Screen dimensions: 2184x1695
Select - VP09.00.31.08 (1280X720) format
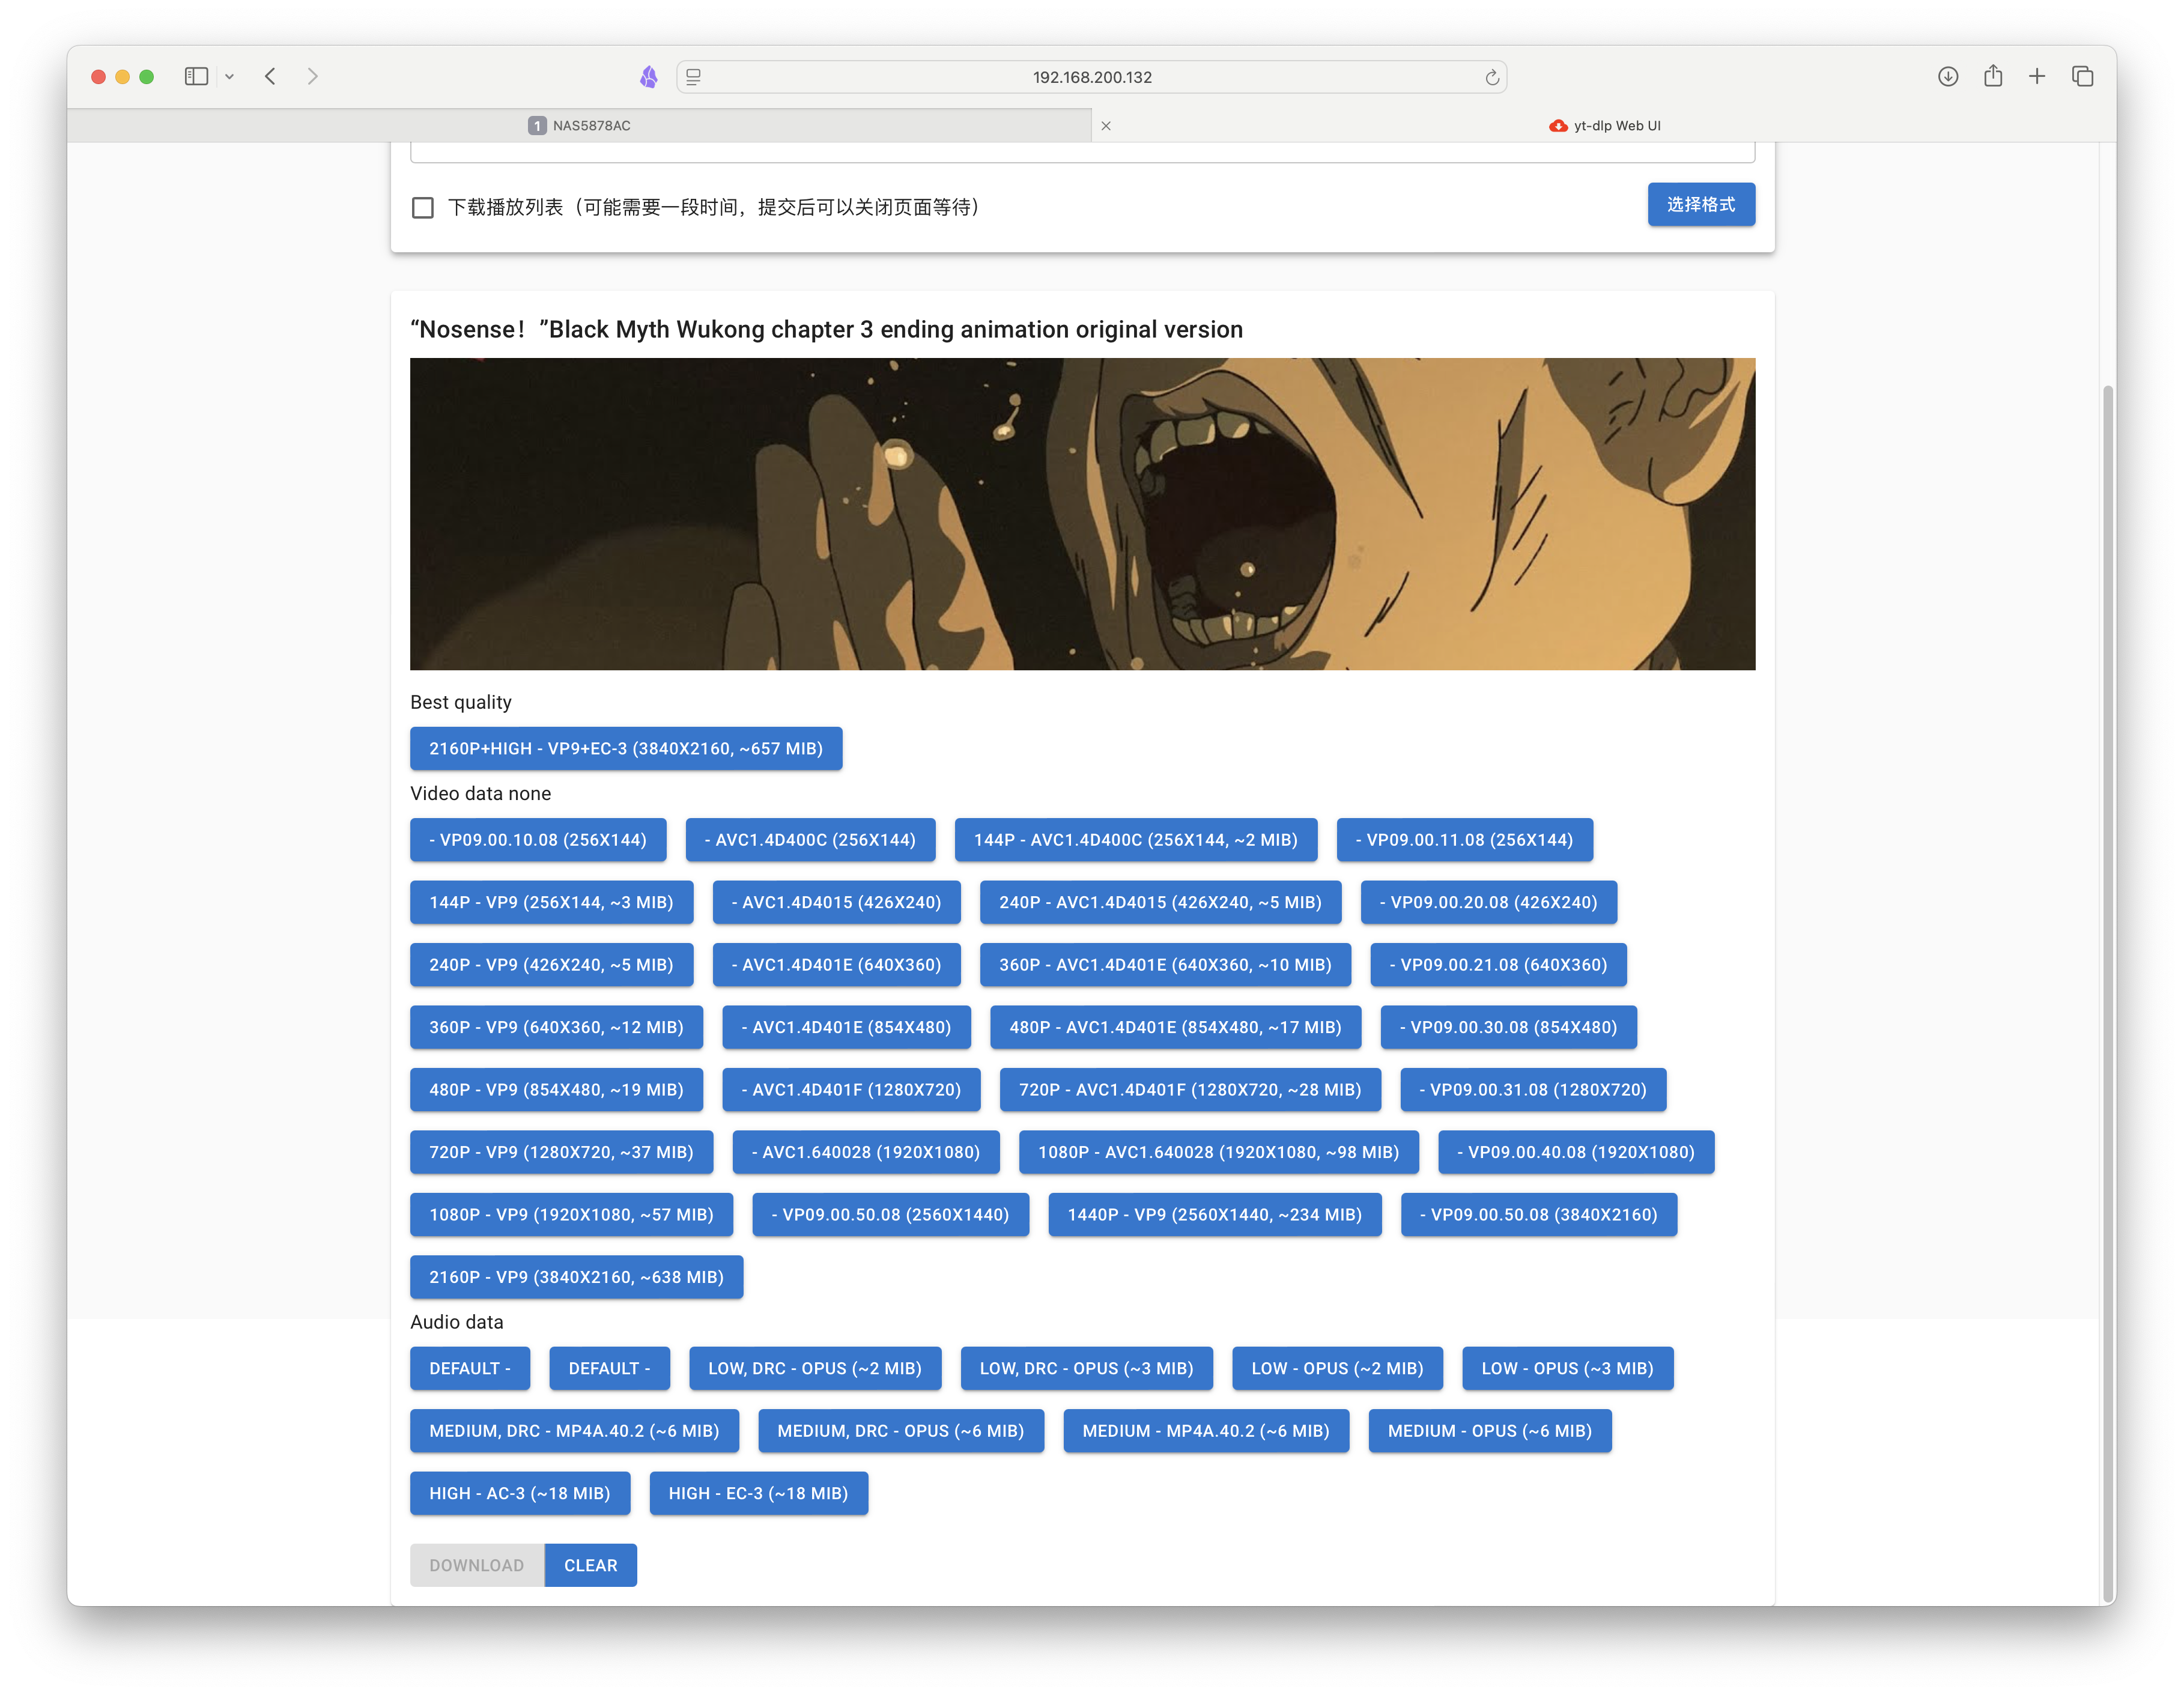pos(1534,1090)
